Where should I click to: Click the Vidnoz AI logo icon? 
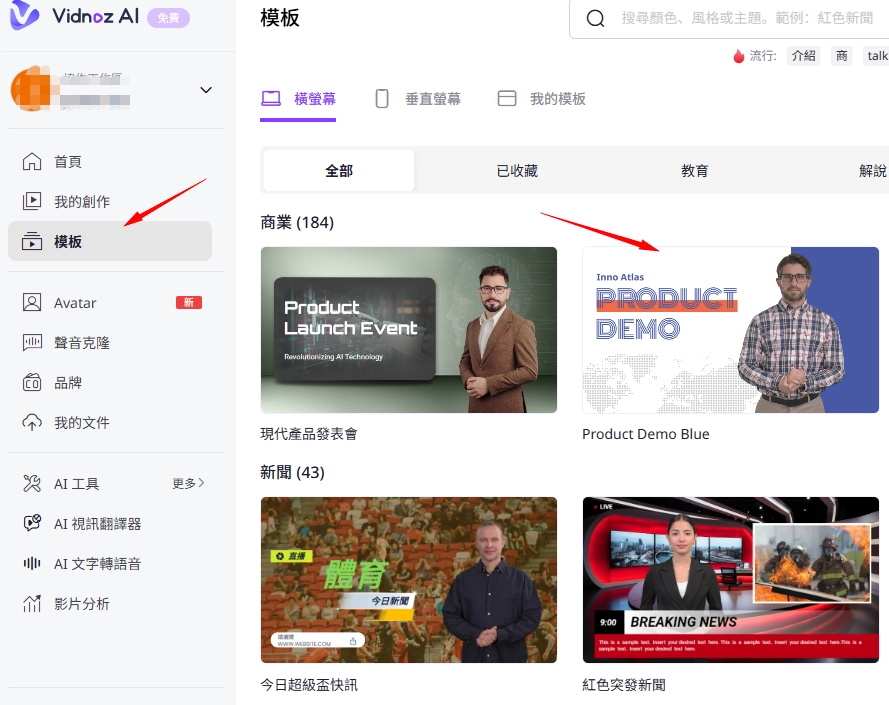24,15
